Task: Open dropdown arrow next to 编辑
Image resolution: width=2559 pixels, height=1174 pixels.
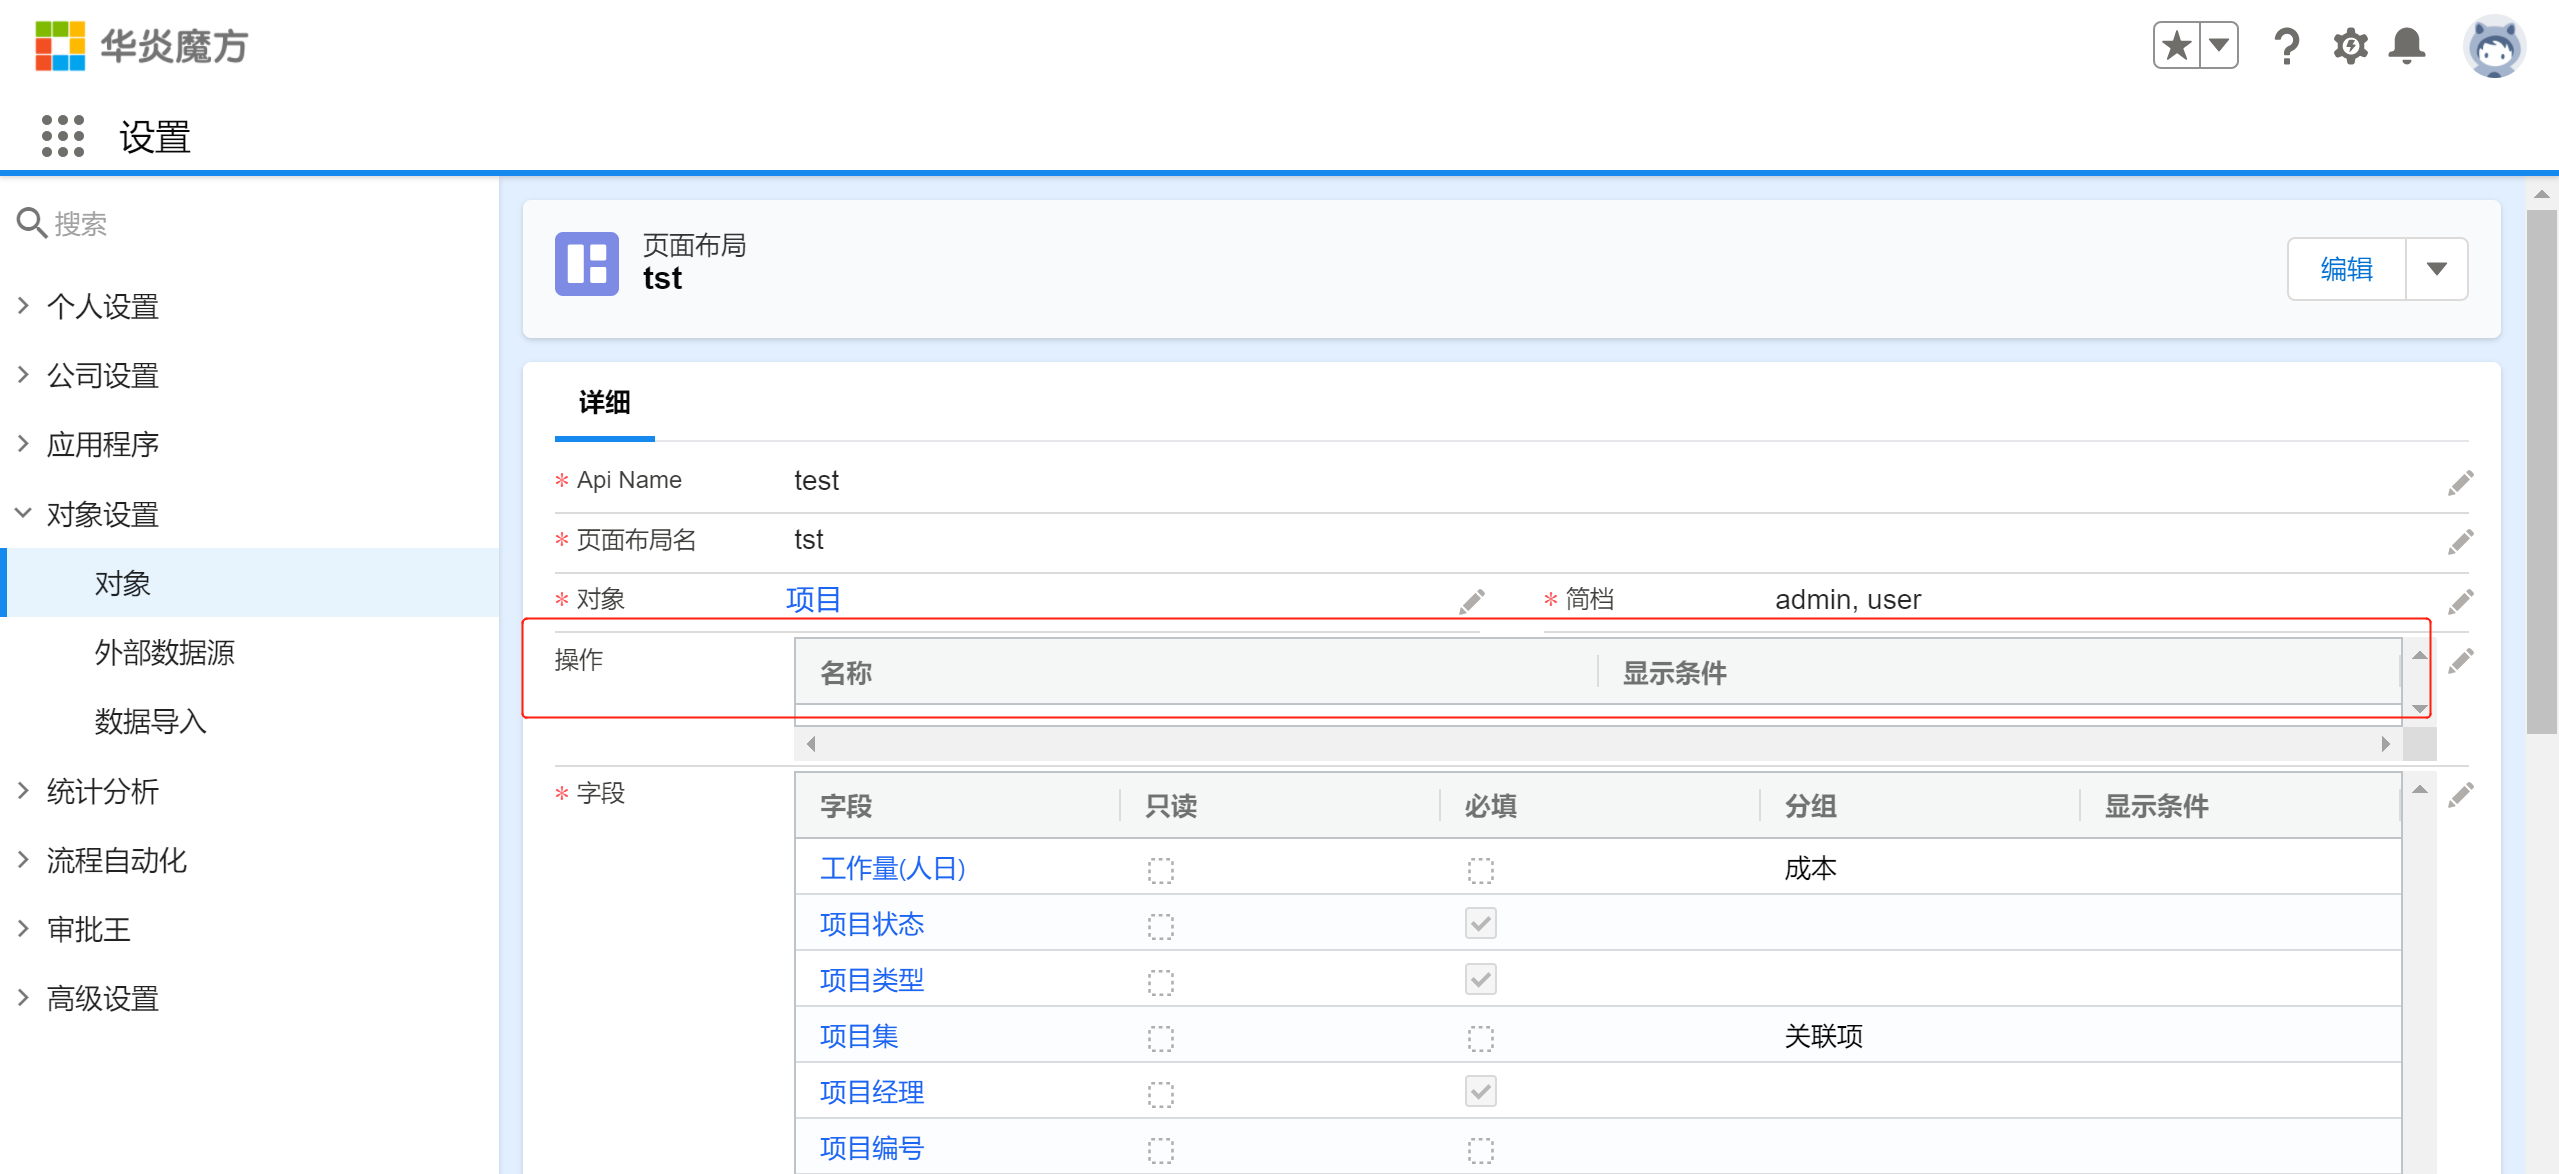Action: point(2436,269)
